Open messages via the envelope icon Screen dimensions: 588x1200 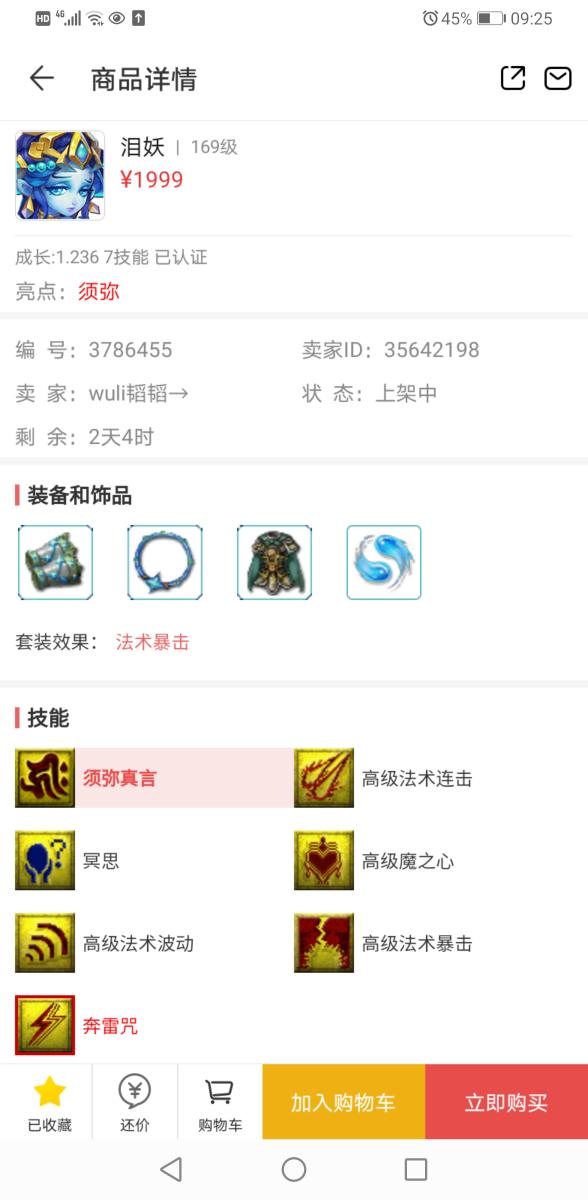[x=558, y=78]
